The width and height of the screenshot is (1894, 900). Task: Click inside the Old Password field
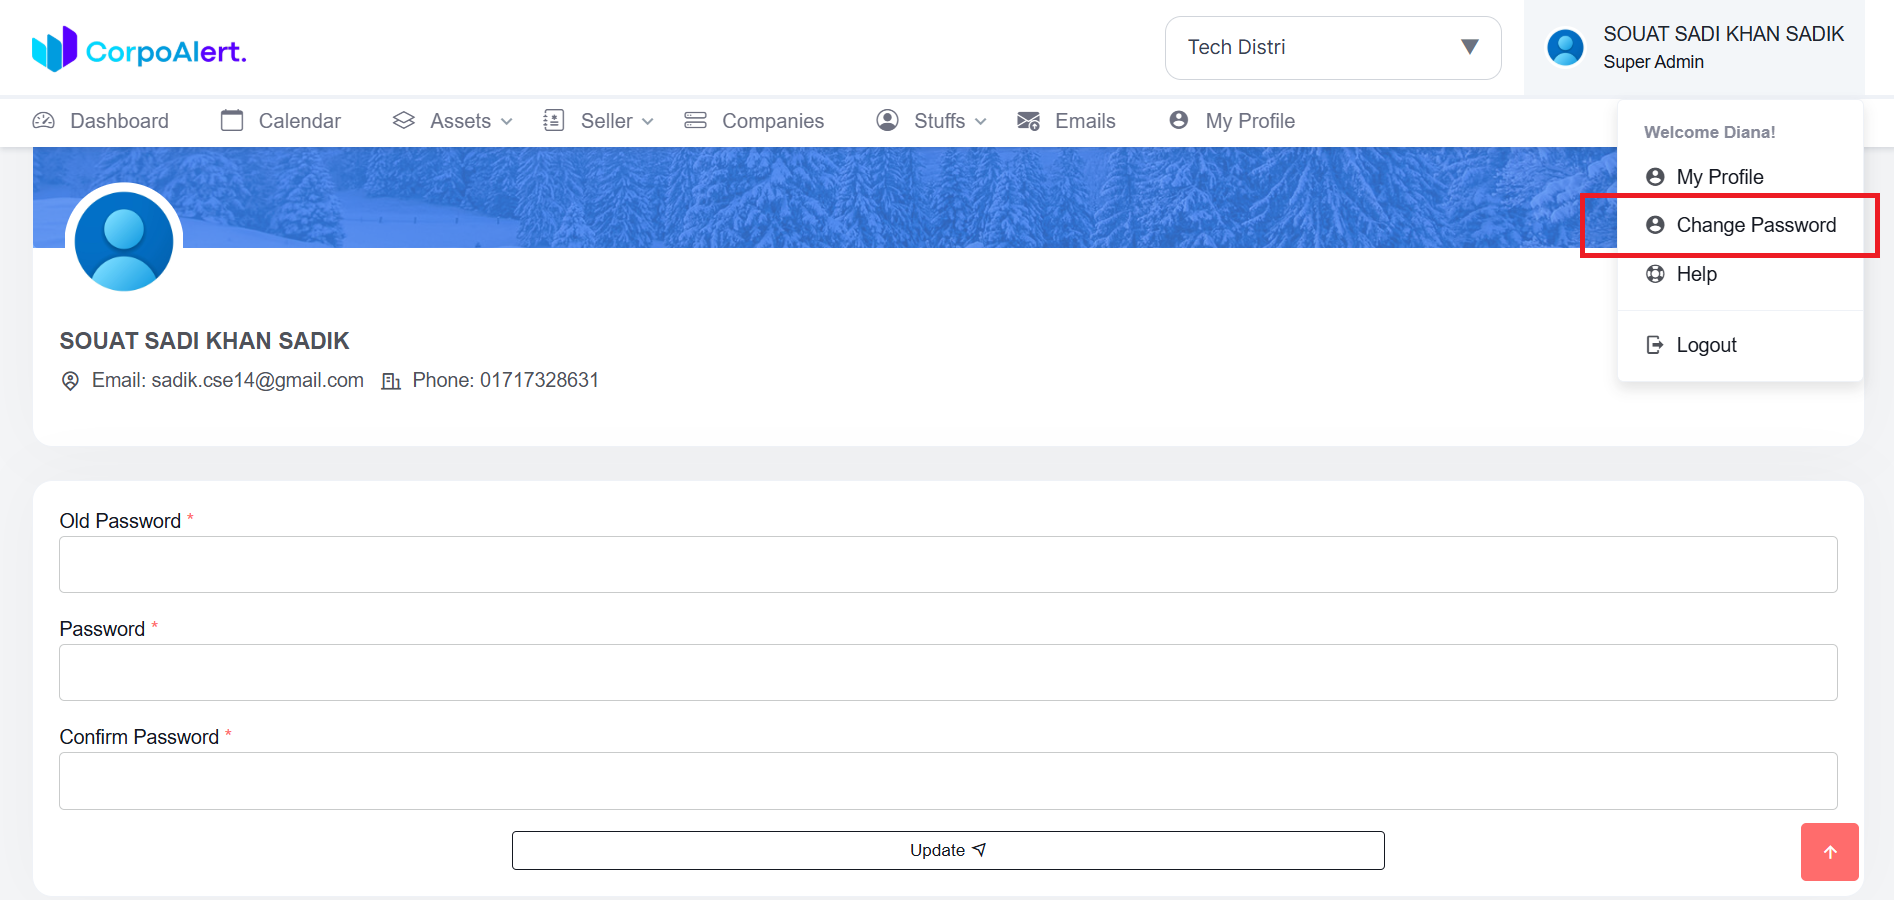tap(947, 564)
